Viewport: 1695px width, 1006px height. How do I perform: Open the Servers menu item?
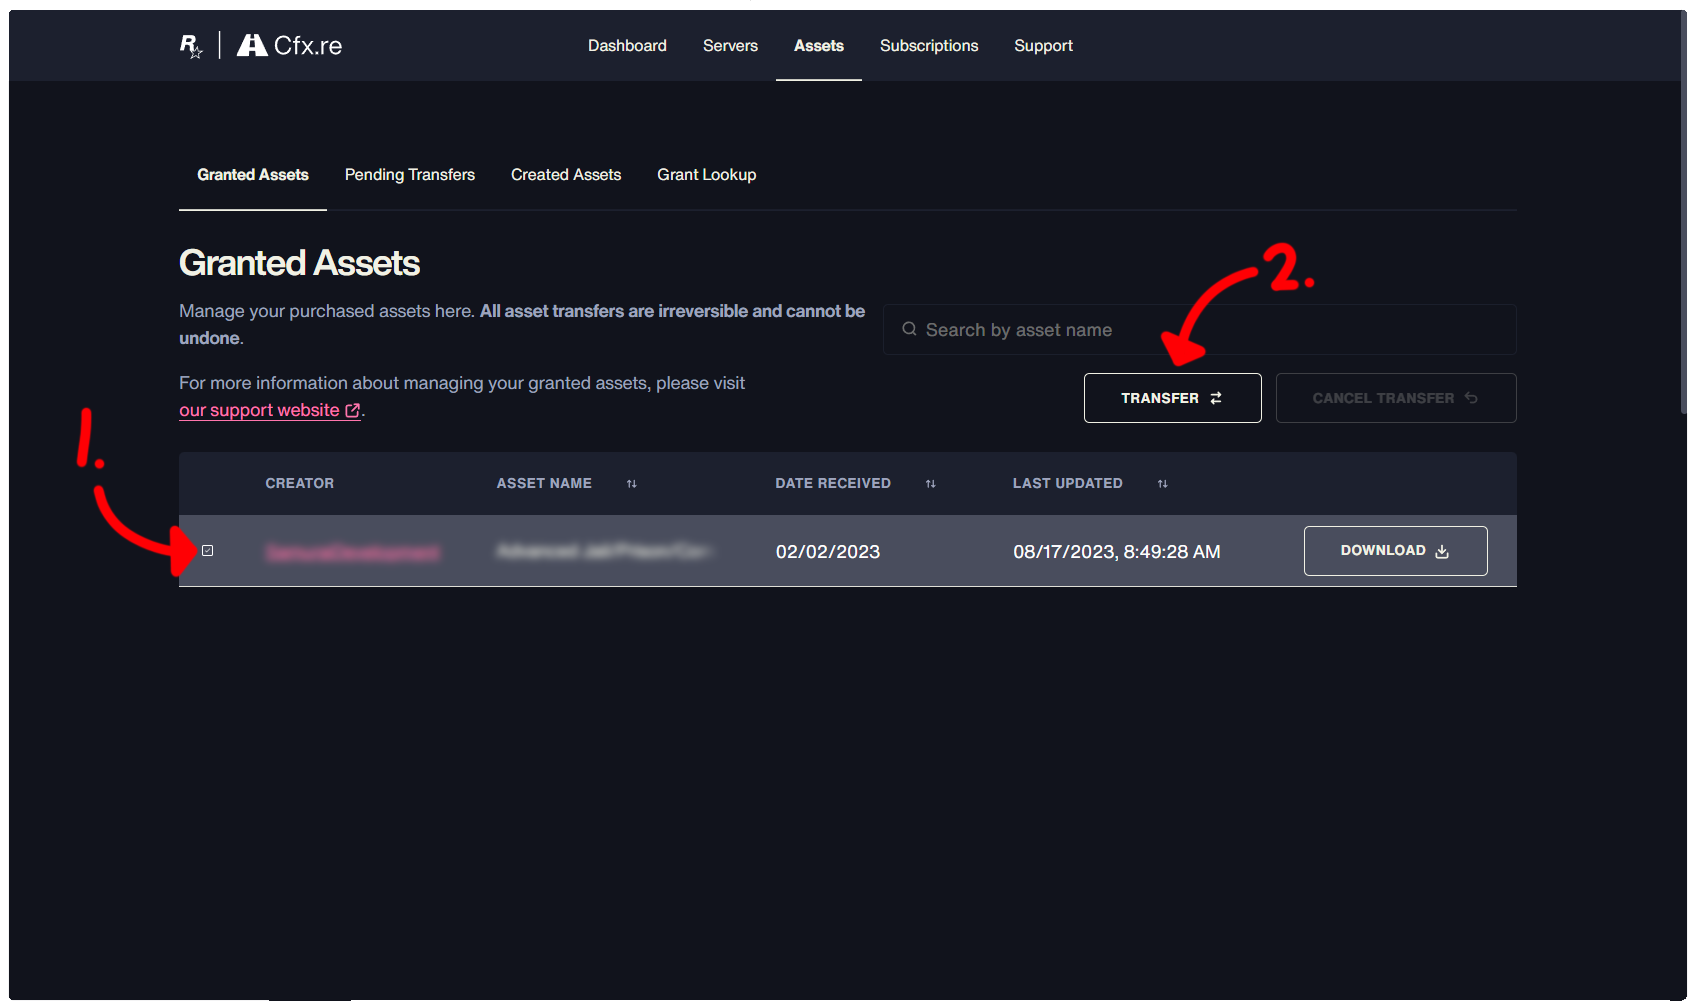pyautogui.click(x=730, y=46)
